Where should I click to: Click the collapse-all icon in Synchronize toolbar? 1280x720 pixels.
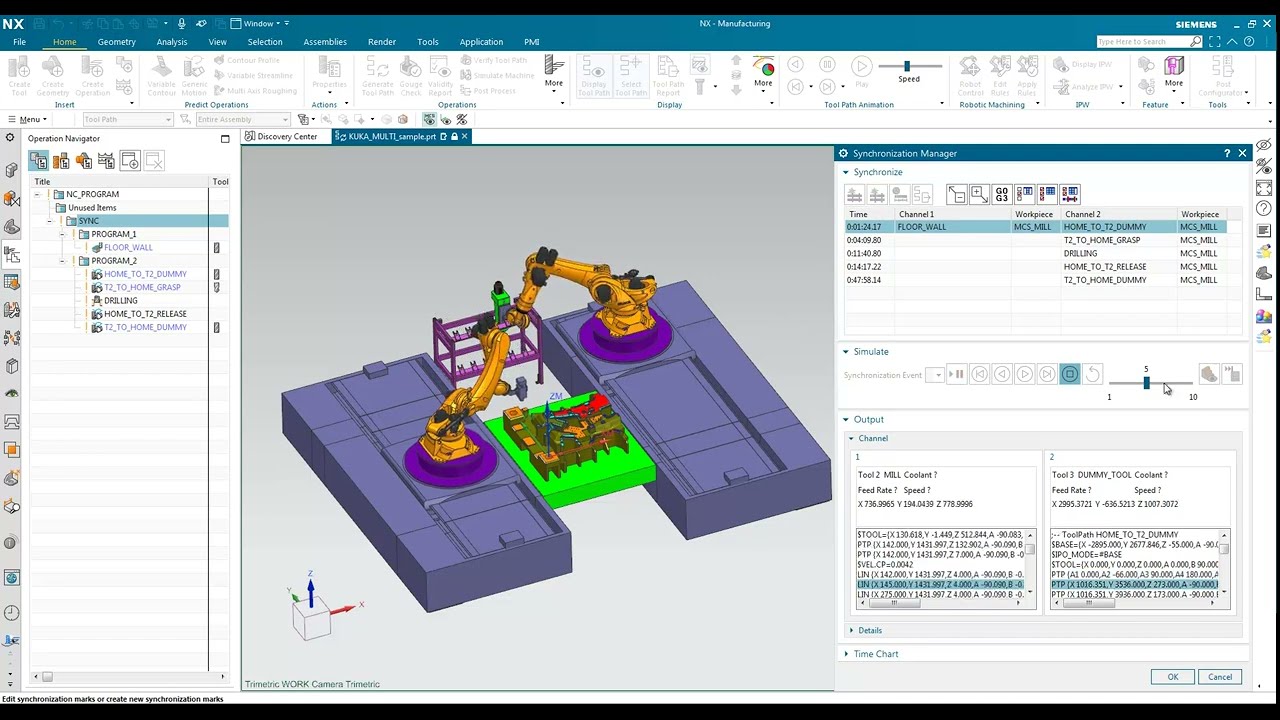[x=957, y=194]
